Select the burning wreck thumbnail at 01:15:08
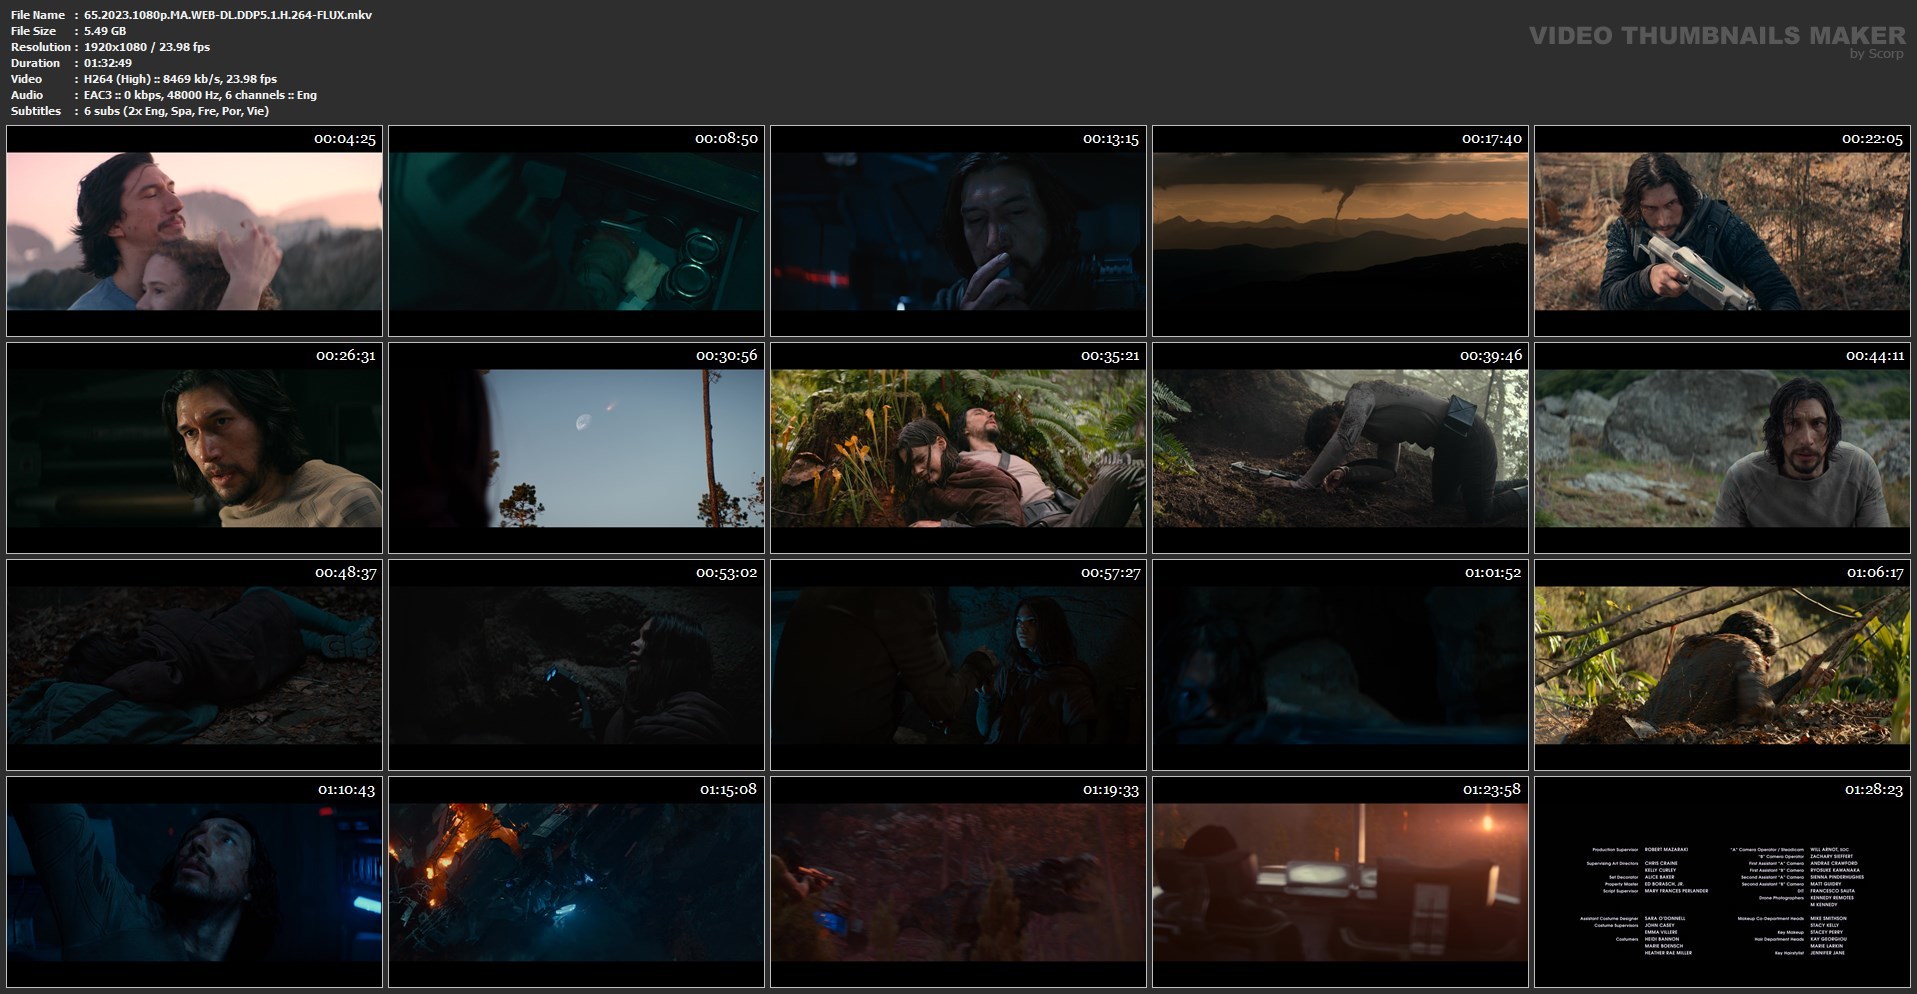Viewport: 1917px width, 994px height. coord(576,882)
